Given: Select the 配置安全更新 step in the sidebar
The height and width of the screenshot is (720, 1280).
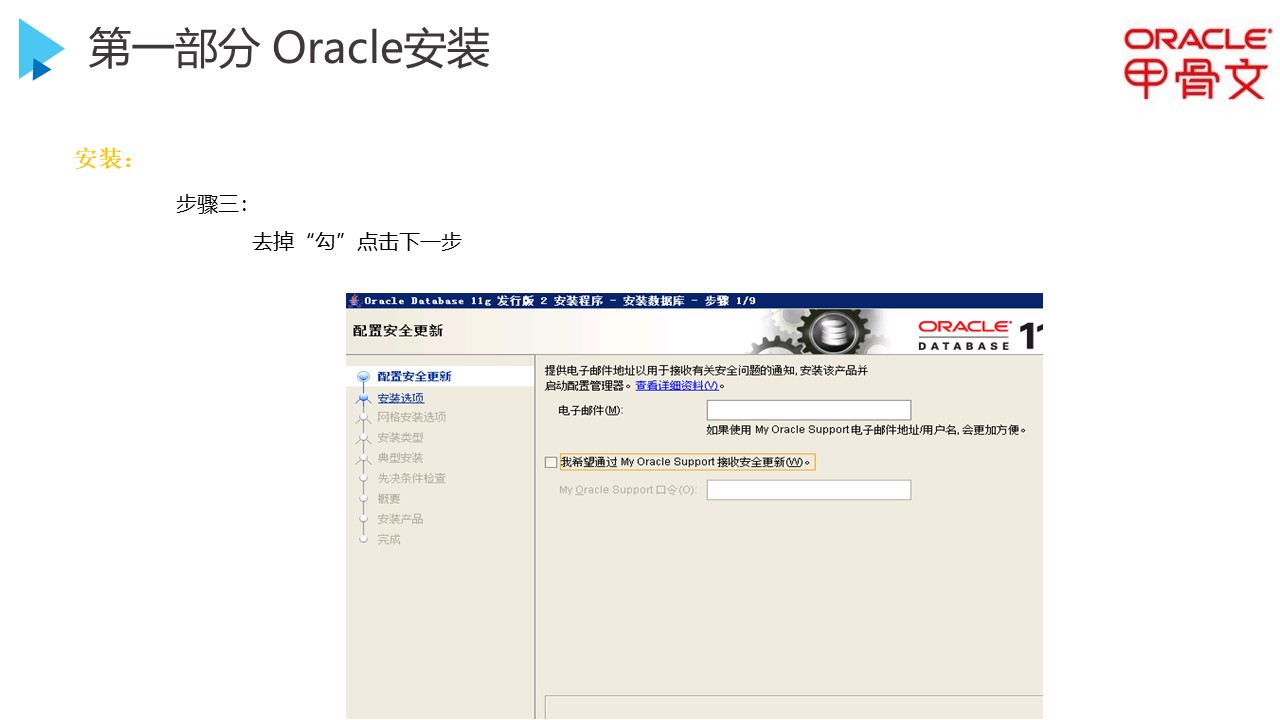Looking at the screenshot, I should pos(414,377).
